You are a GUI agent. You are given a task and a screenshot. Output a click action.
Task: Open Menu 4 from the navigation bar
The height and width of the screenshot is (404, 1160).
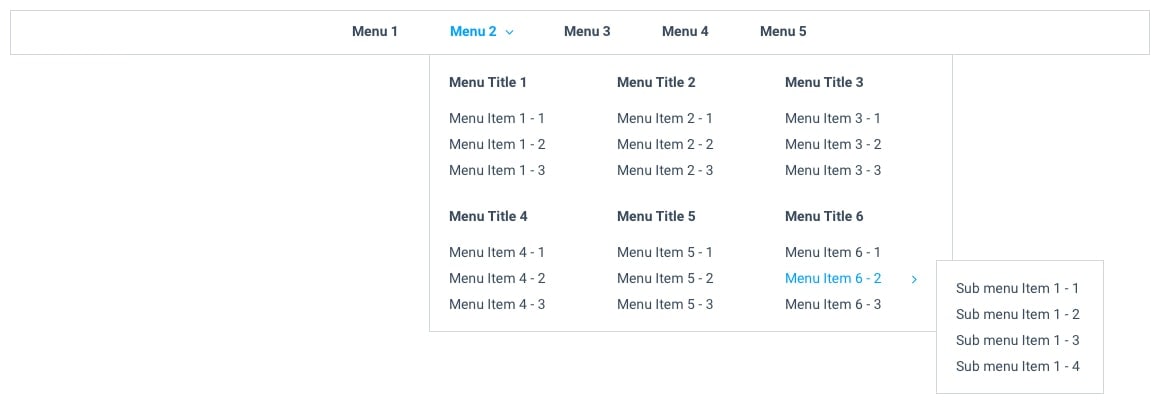(x=685, y=32)
